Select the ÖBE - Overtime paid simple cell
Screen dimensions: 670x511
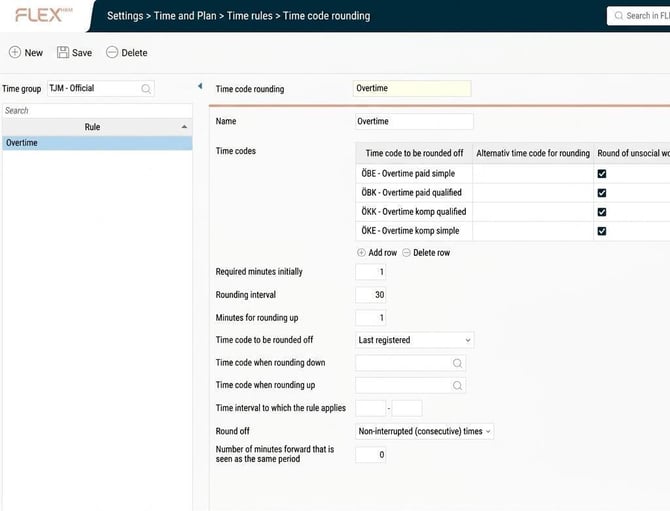coord(414,173)
